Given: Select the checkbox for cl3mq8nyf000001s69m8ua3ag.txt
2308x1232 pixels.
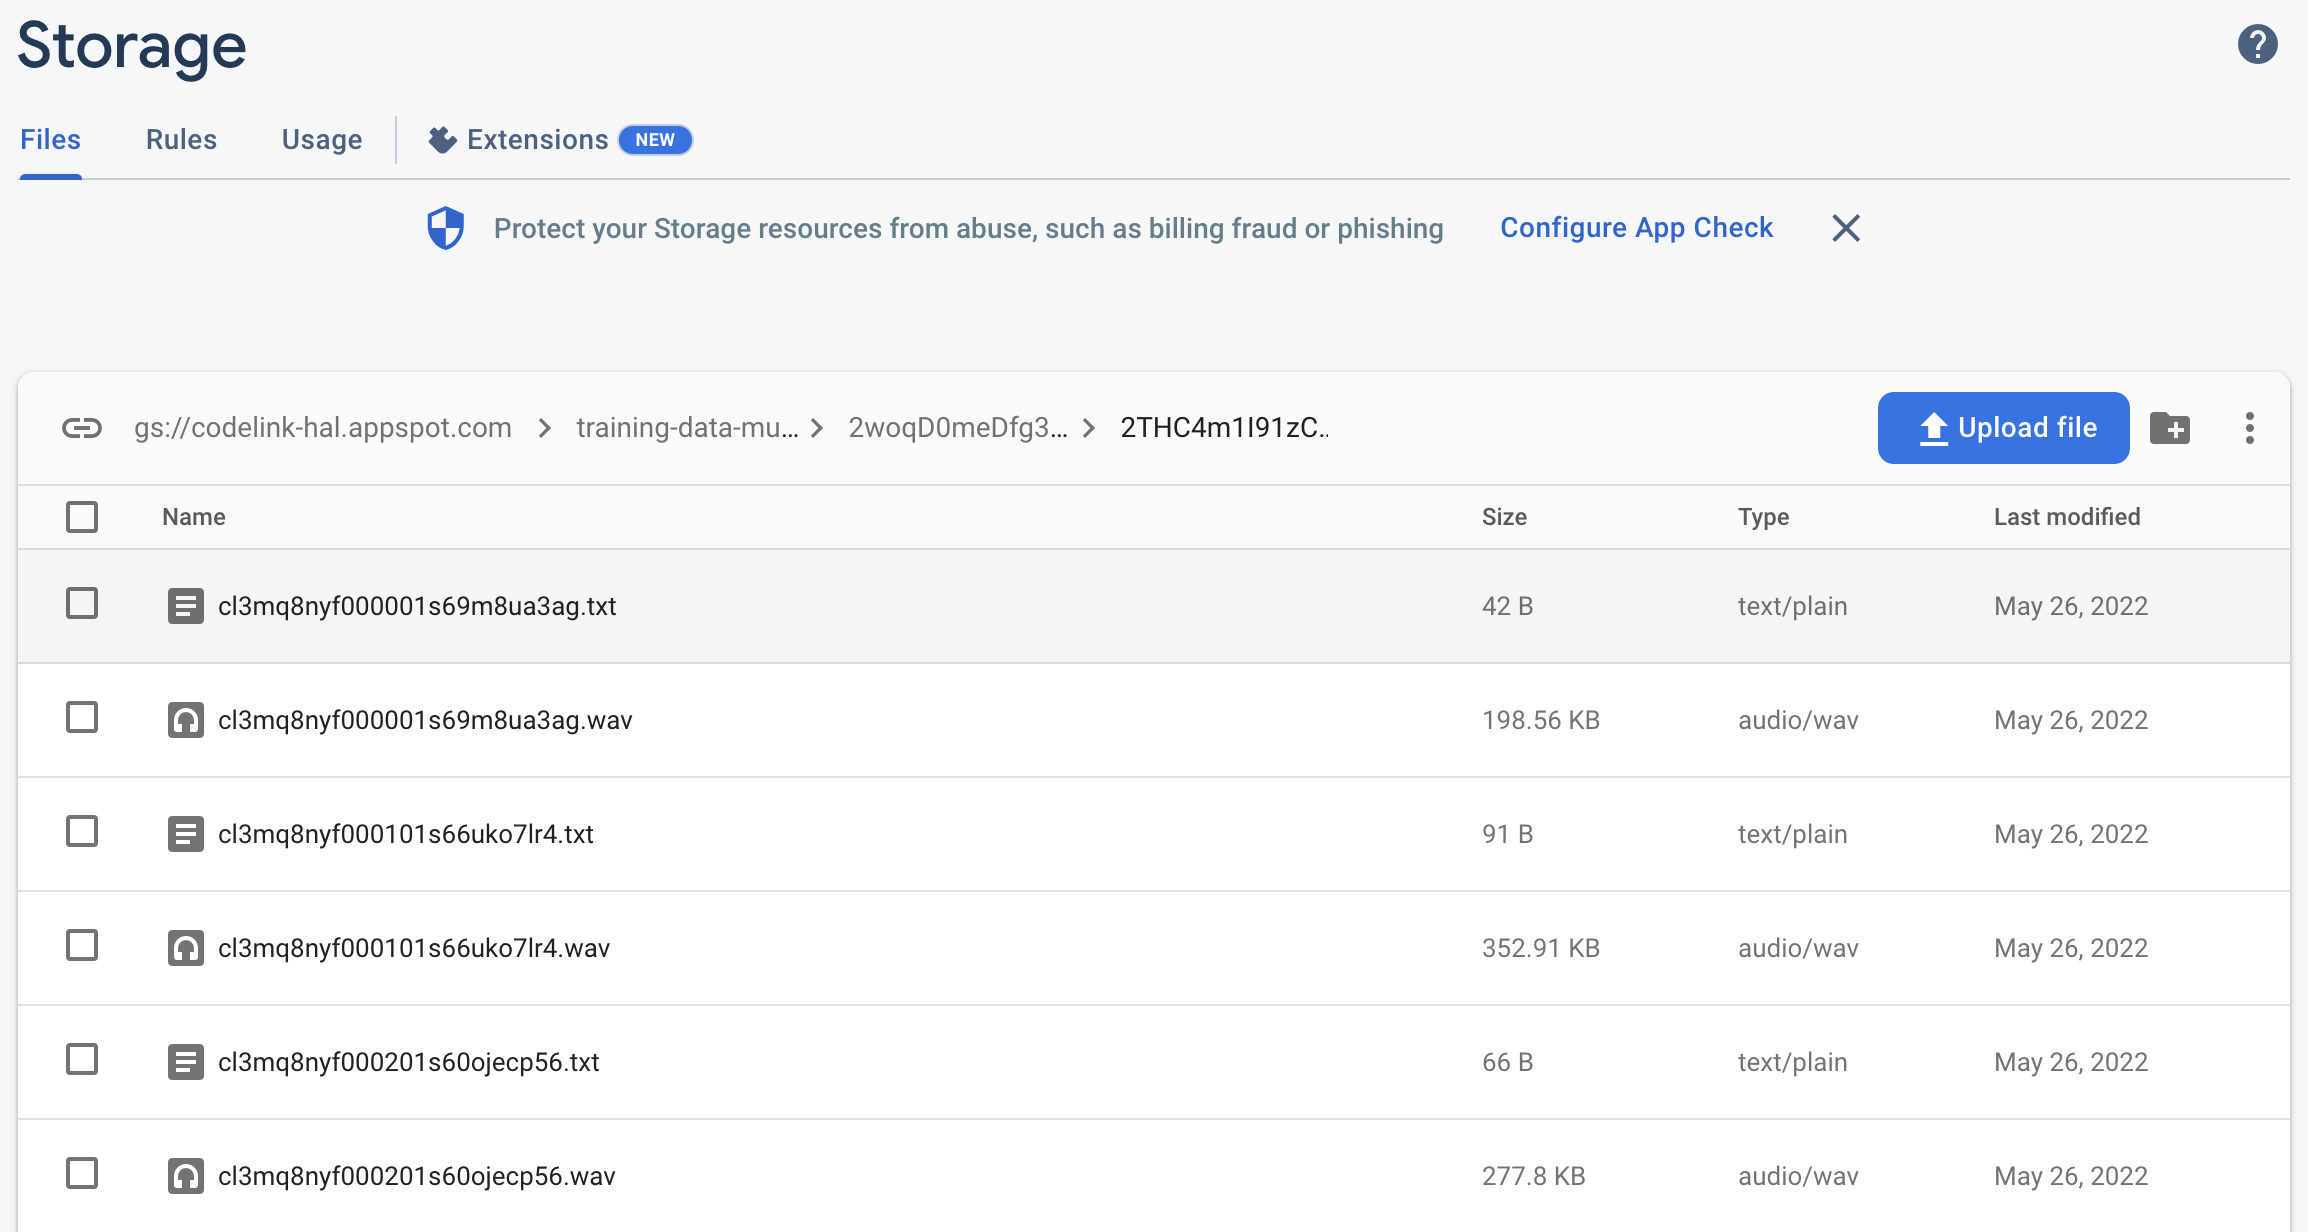Looking at the screenshot, I should (x=82, y=605).
